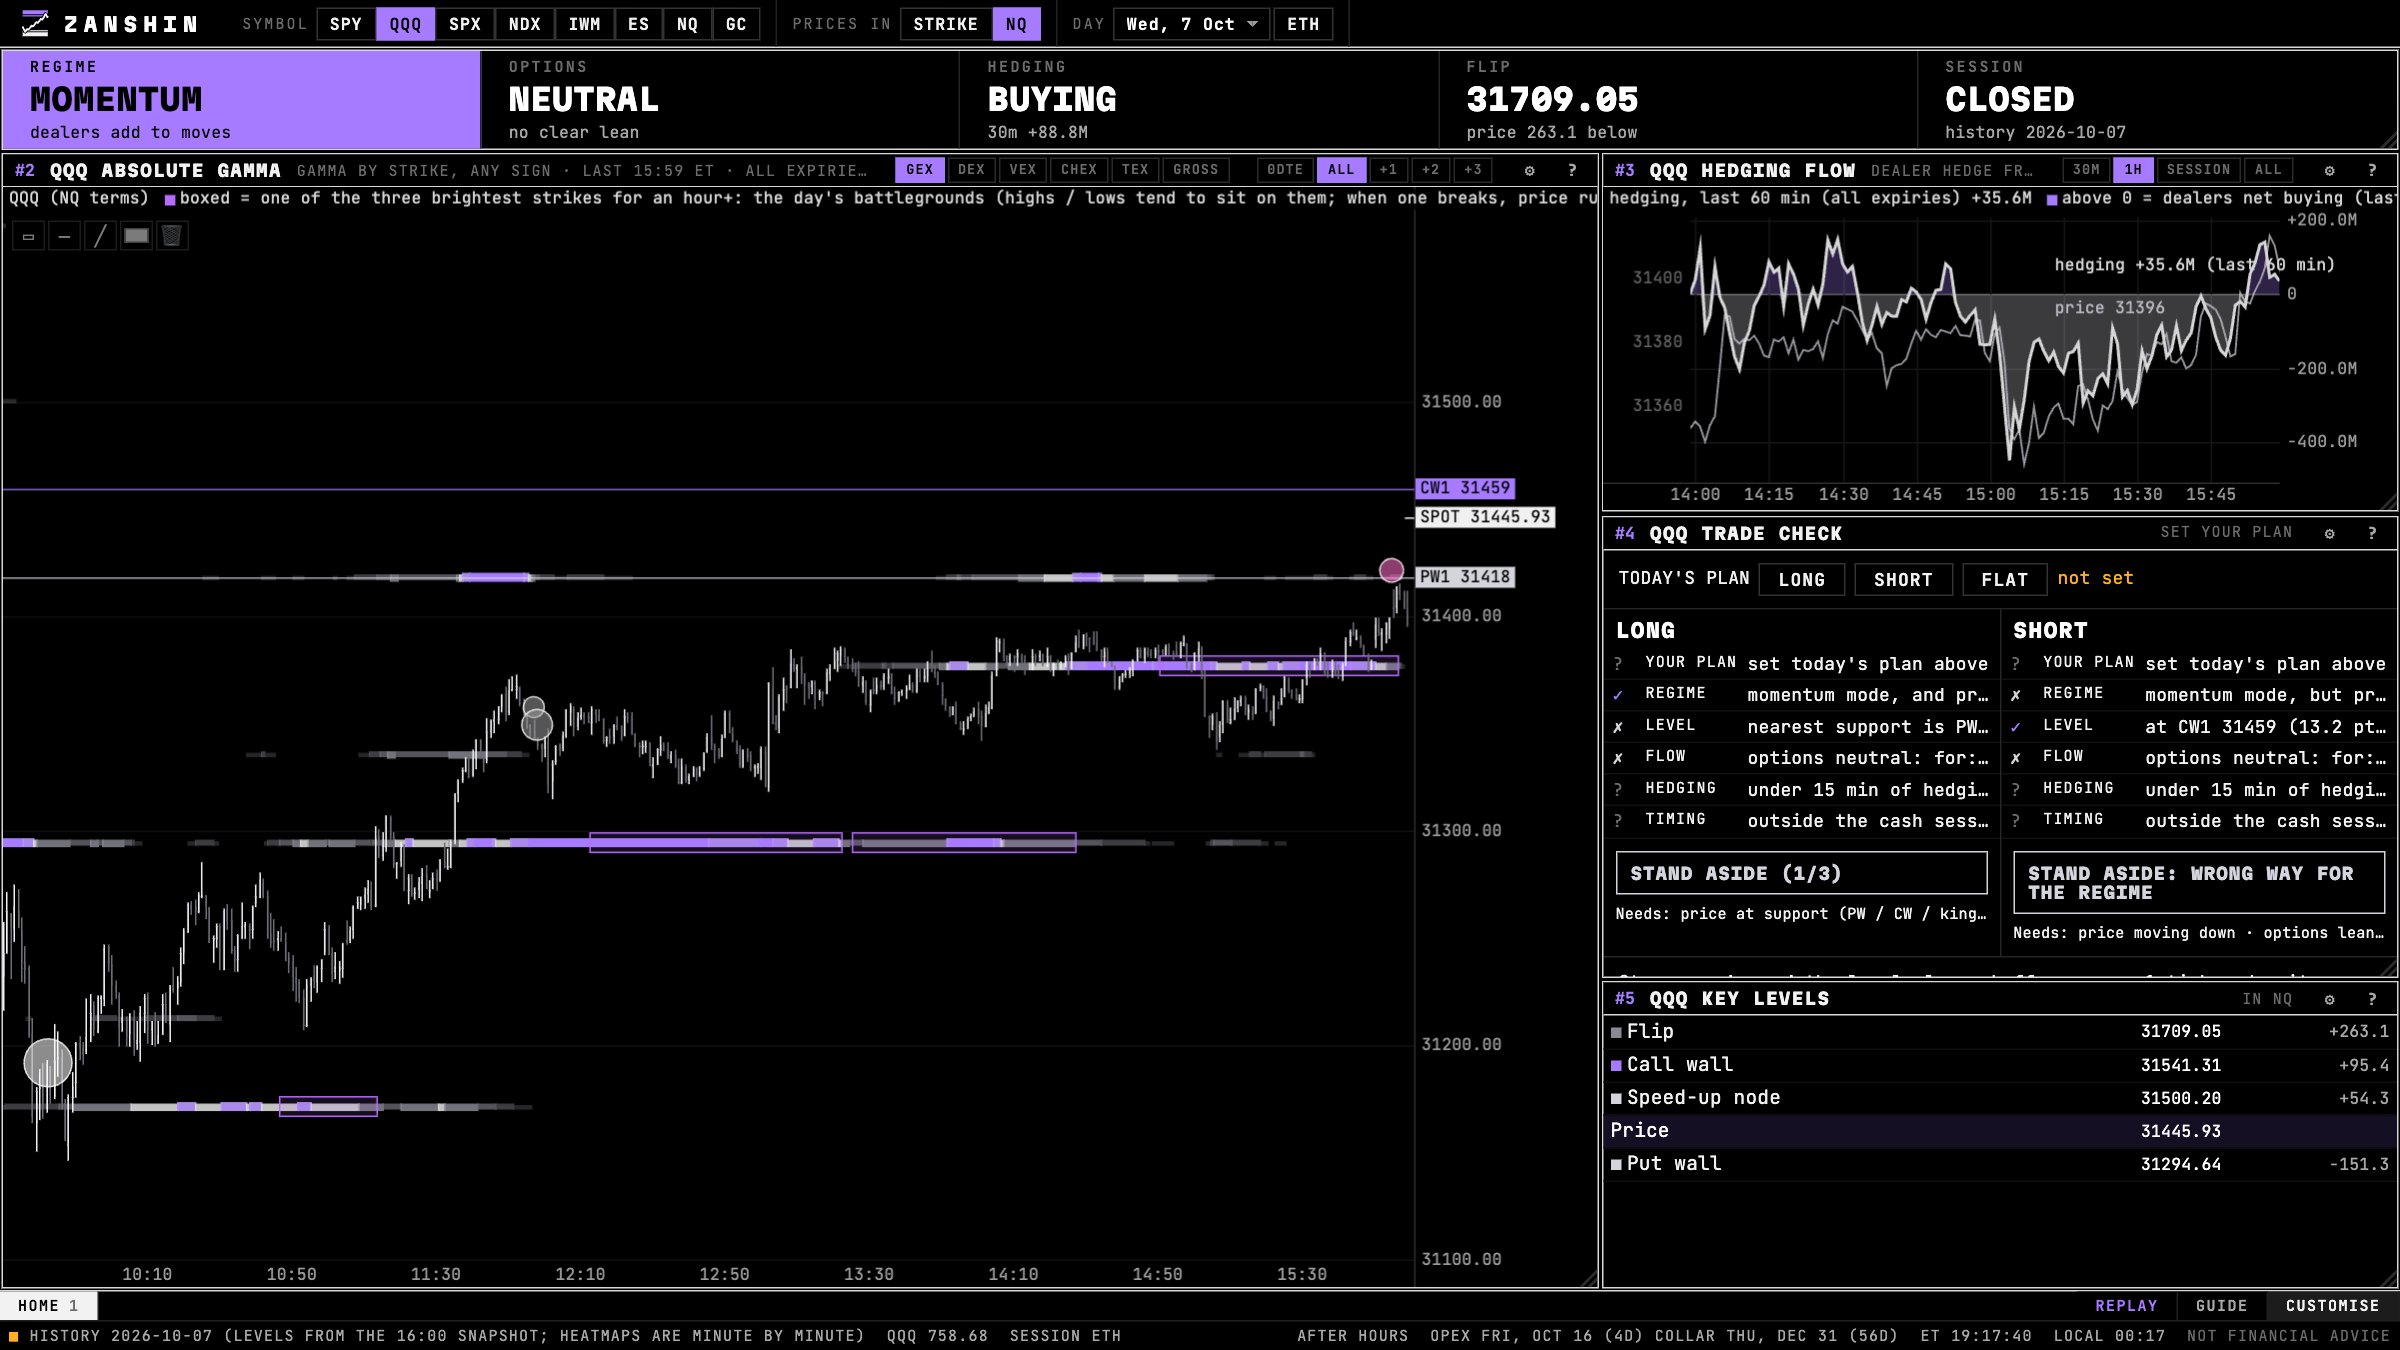Select the Speed-up node level row
Image resolution: width=2400 pixels, height=1350 pixels.
2000,1098
